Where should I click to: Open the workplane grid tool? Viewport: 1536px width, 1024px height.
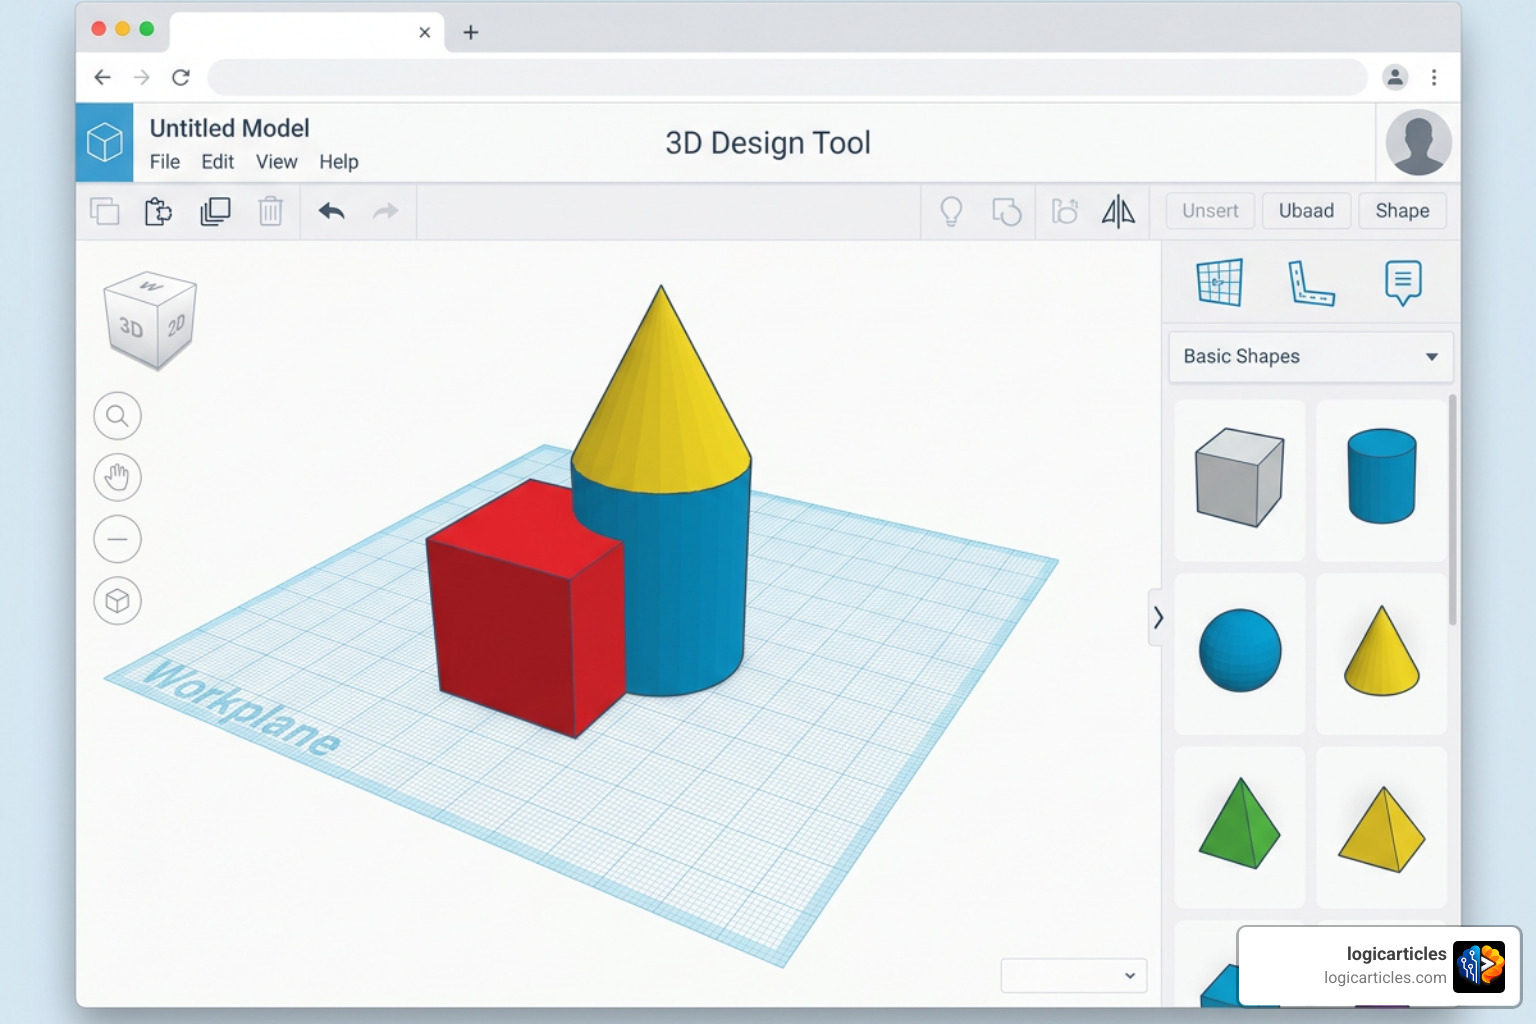click(1220, 282)
